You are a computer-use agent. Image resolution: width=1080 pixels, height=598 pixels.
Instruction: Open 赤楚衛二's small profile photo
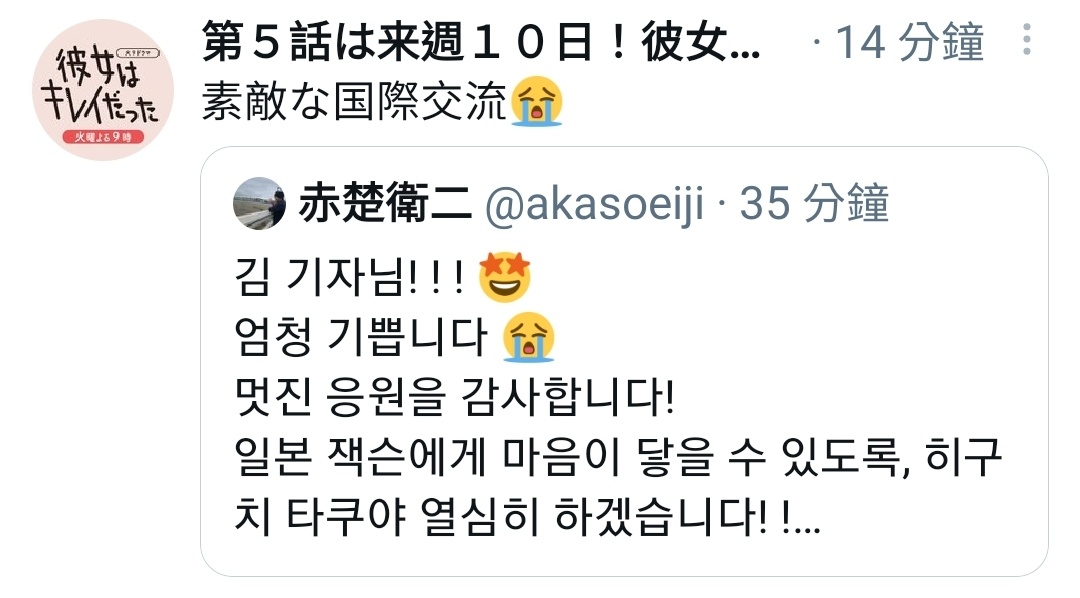260,203
